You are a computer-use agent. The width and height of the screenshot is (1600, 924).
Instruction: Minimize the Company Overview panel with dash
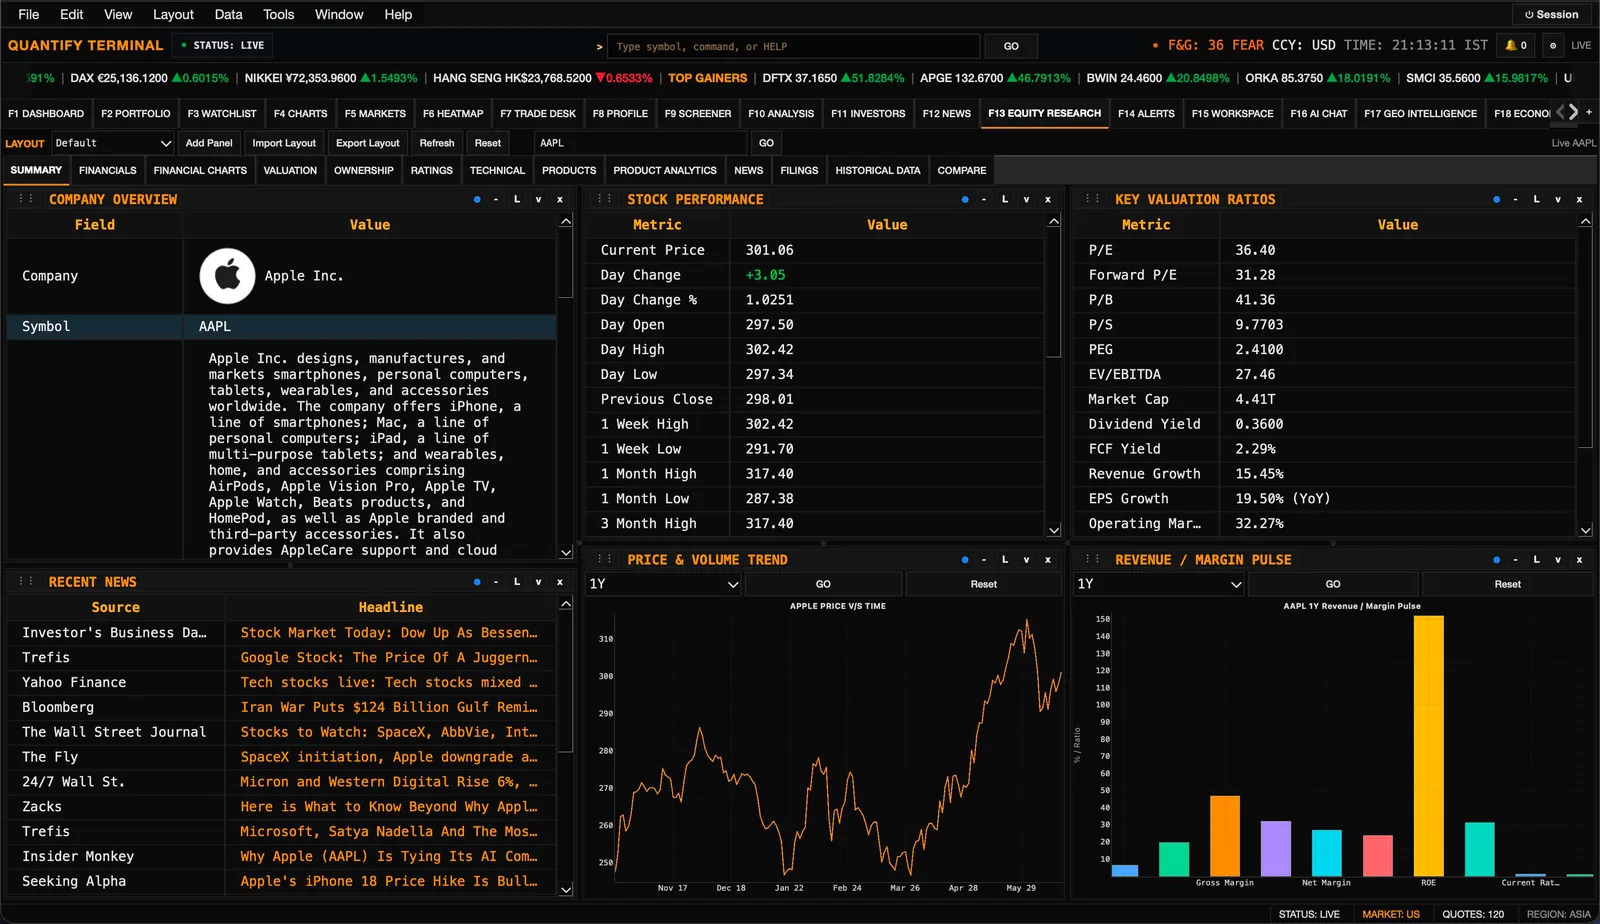496,199
